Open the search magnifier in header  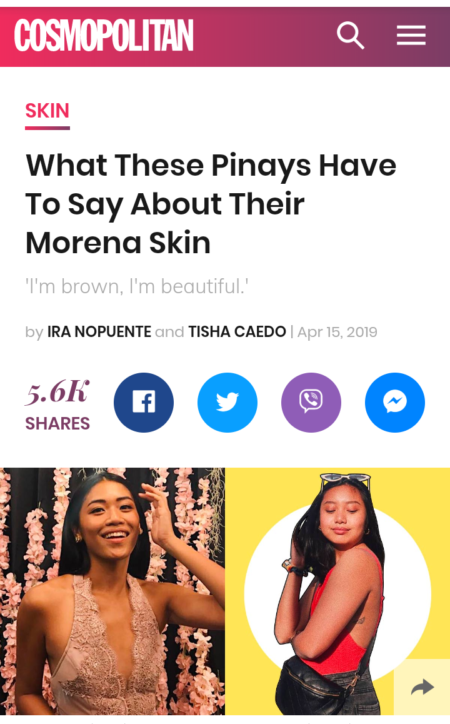[x=350, y=35]
